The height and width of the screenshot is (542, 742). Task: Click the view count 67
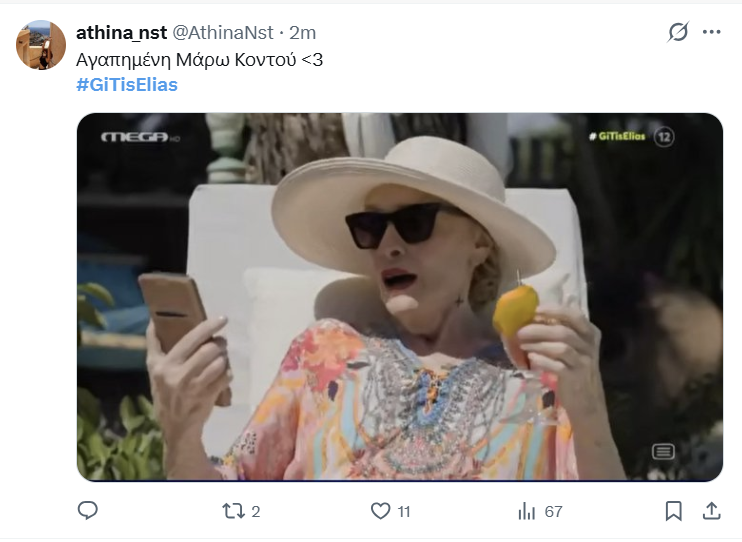pyautogui.click(x=554, y=512)
